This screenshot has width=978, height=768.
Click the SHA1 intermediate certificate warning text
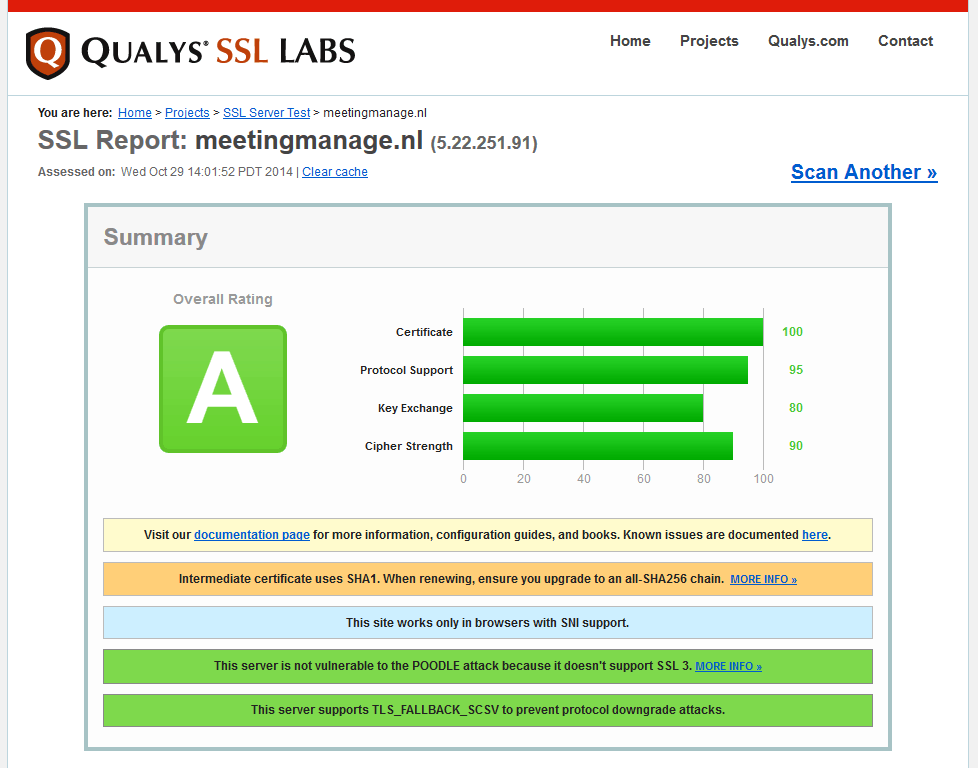(451, 579)
